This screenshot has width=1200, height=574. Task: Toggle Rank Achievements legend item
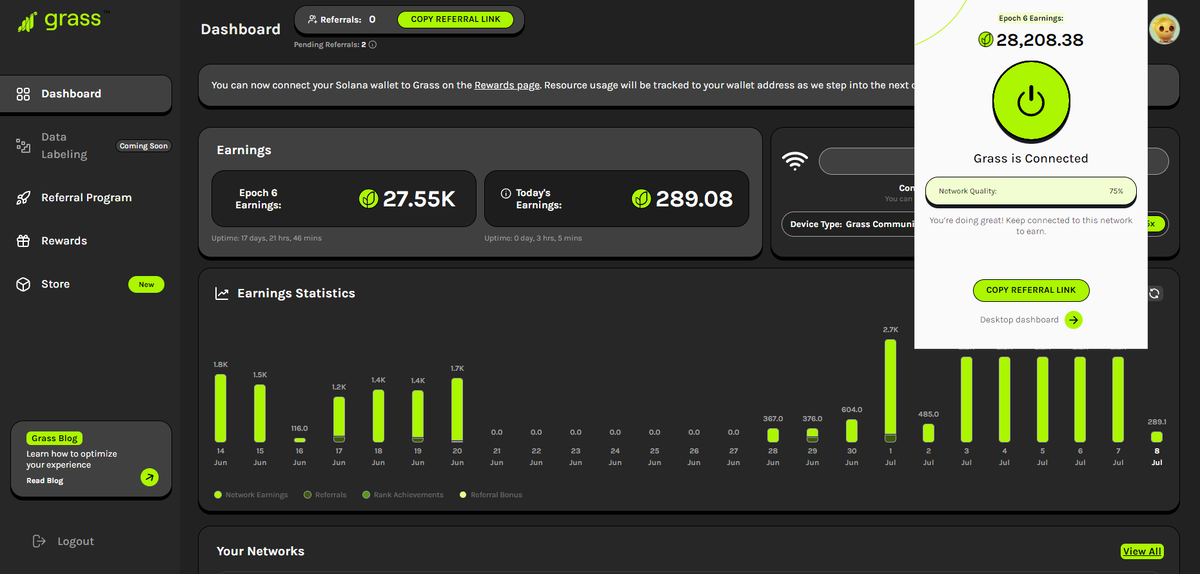point(404,495)
